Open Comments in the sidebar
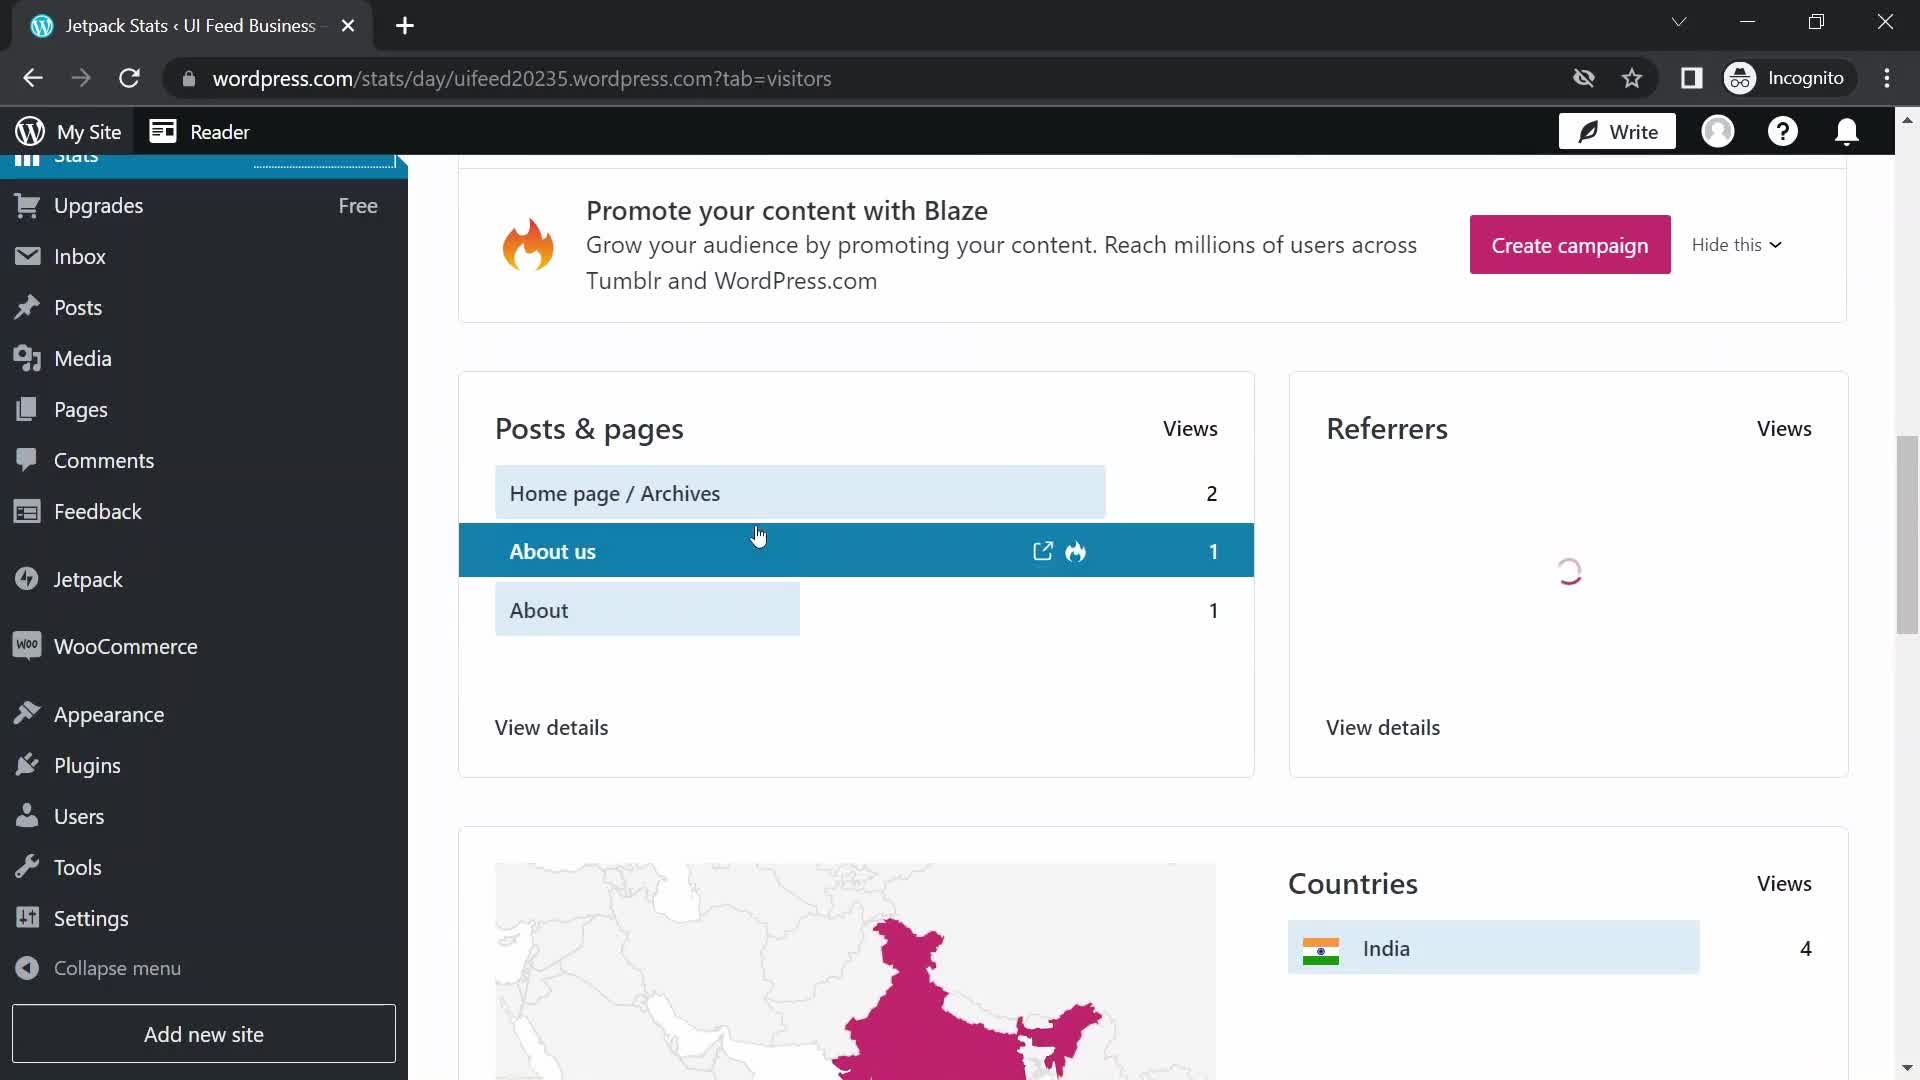1920x1080 pixels. tap(204, 461)
